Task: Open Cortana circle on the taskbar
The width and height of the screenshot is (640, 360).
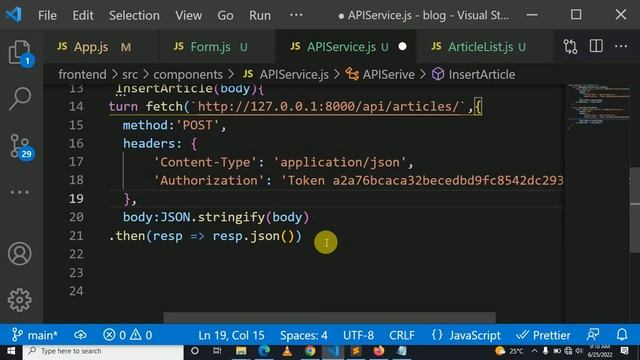Action: tap(195, 351)
